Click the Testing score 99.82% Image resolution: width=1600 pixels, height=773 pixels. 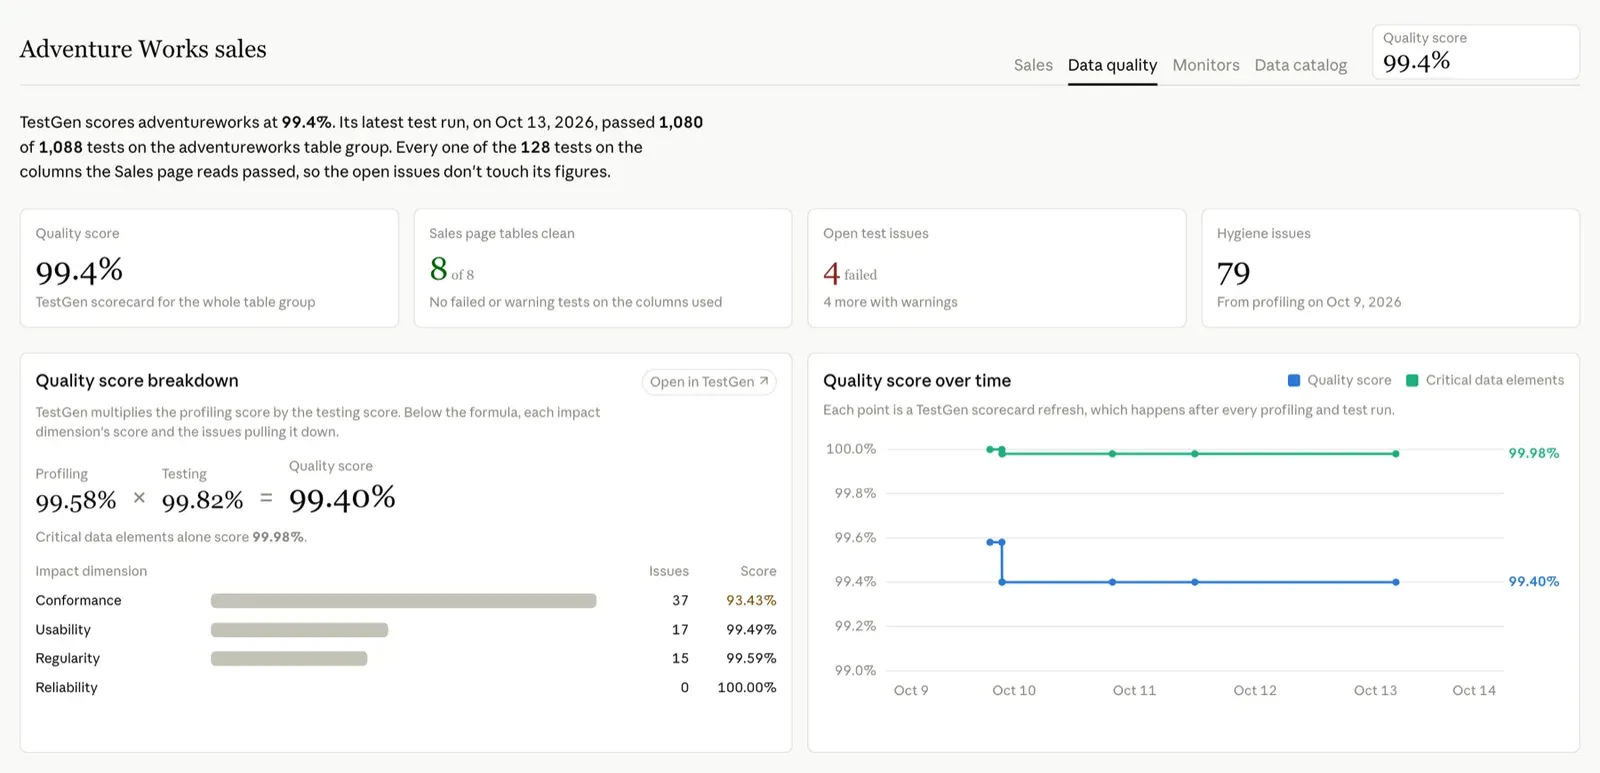click(203, 500)
